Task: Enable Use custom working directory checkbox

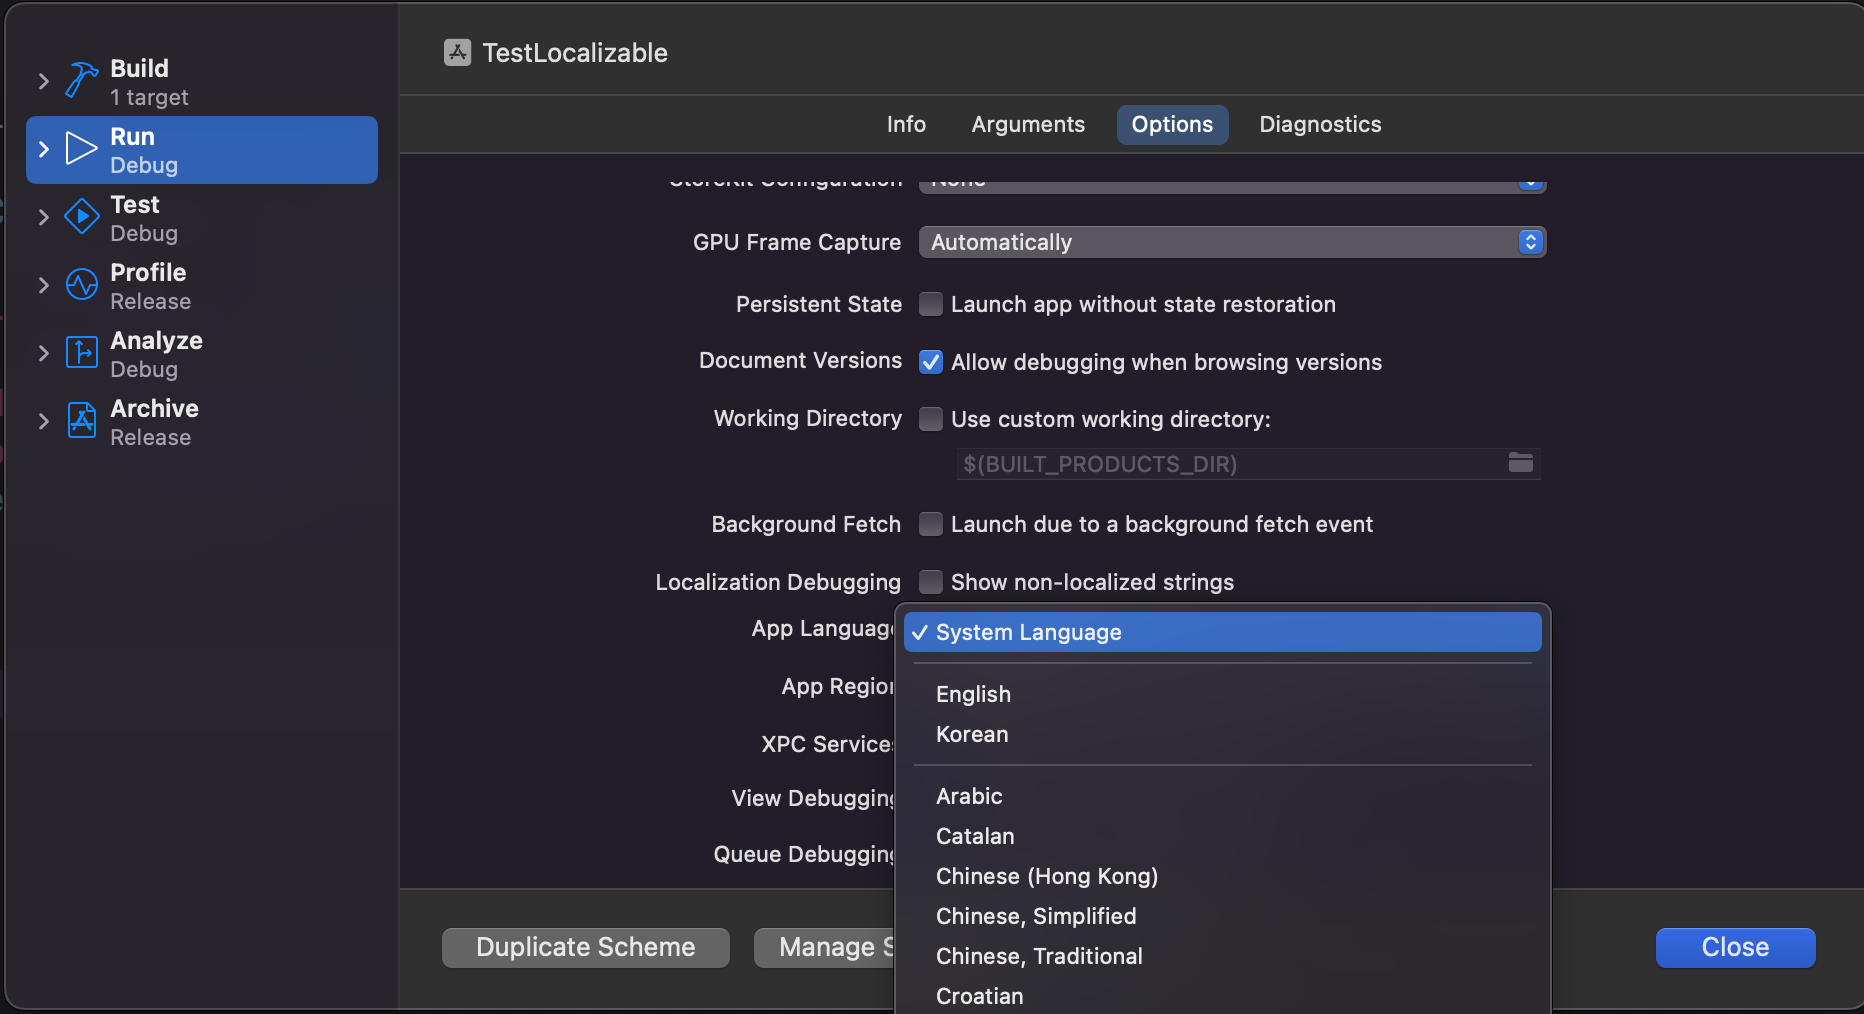Action: [x=931, y=419]
